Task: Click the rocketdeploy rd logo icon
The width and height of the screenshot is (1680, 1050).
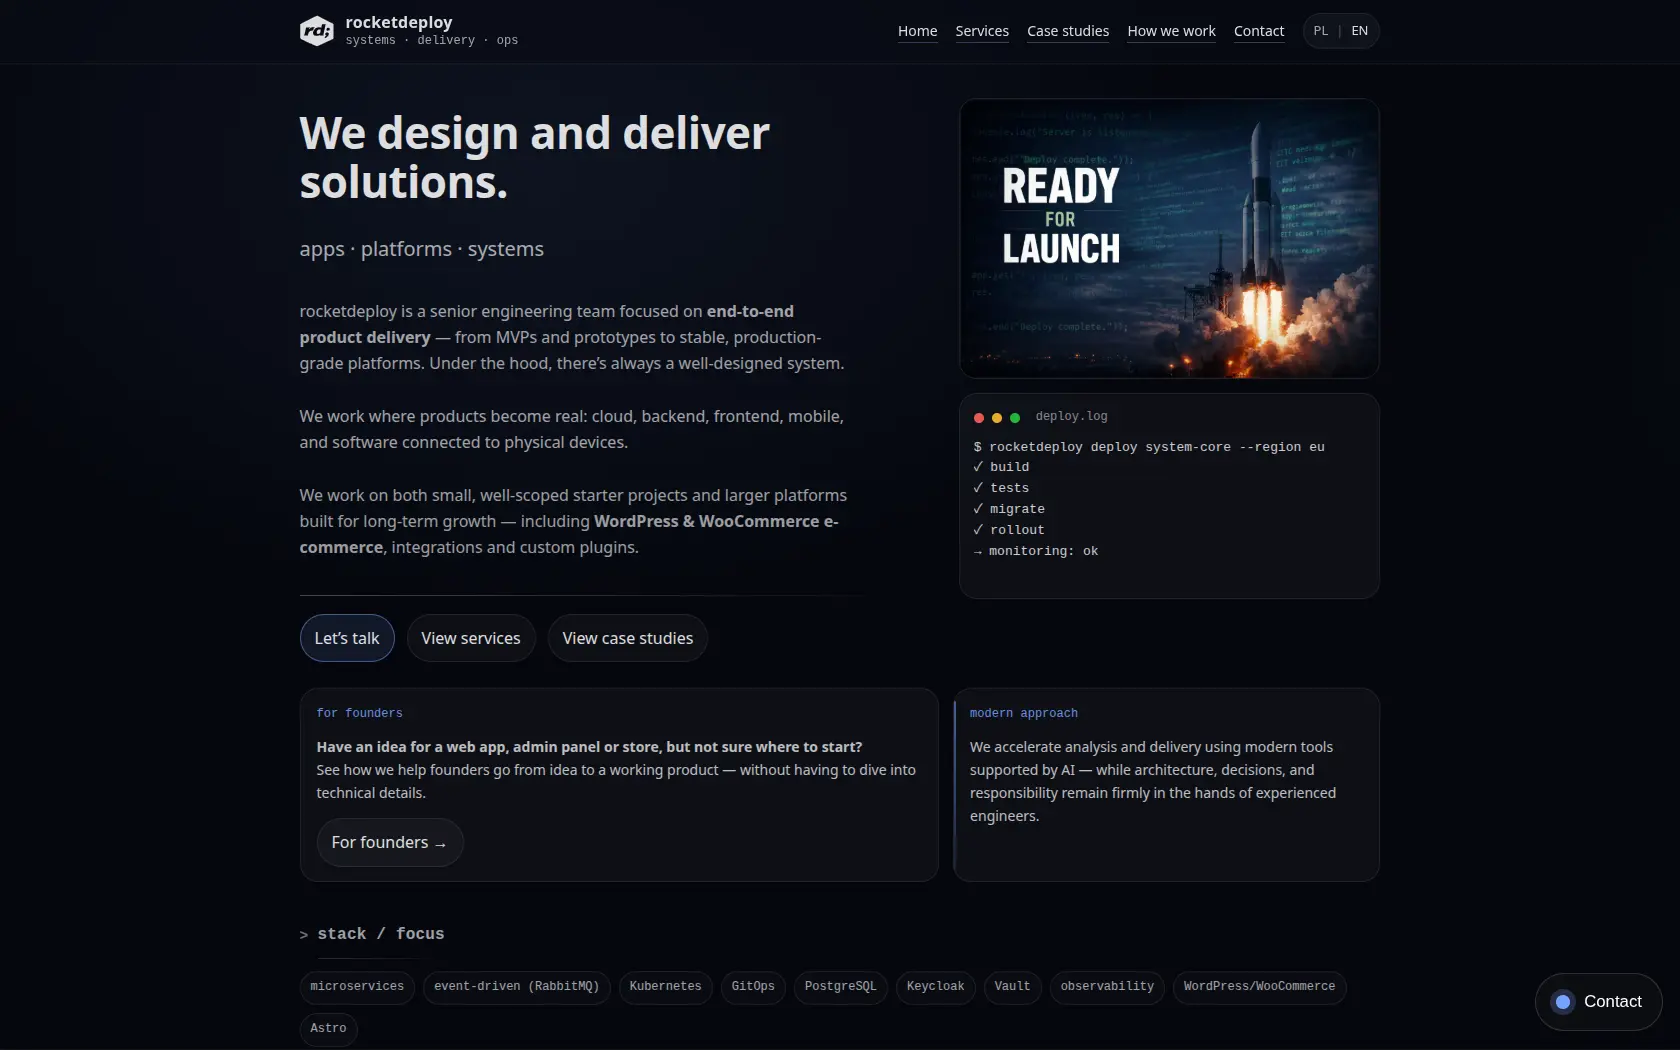Action: (317, 31)
